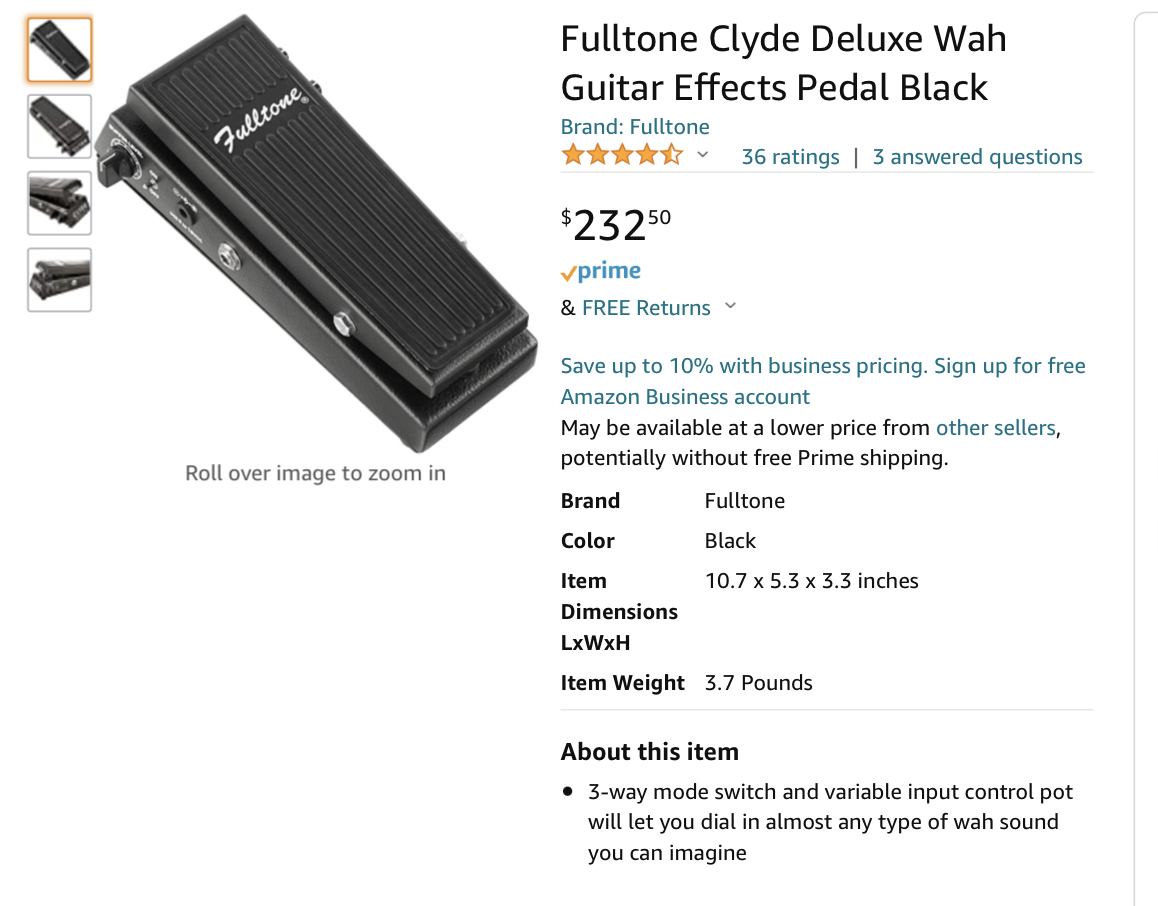Select the second product thumbnail image
Screen dimensions: 1158x906
[60, 126]
